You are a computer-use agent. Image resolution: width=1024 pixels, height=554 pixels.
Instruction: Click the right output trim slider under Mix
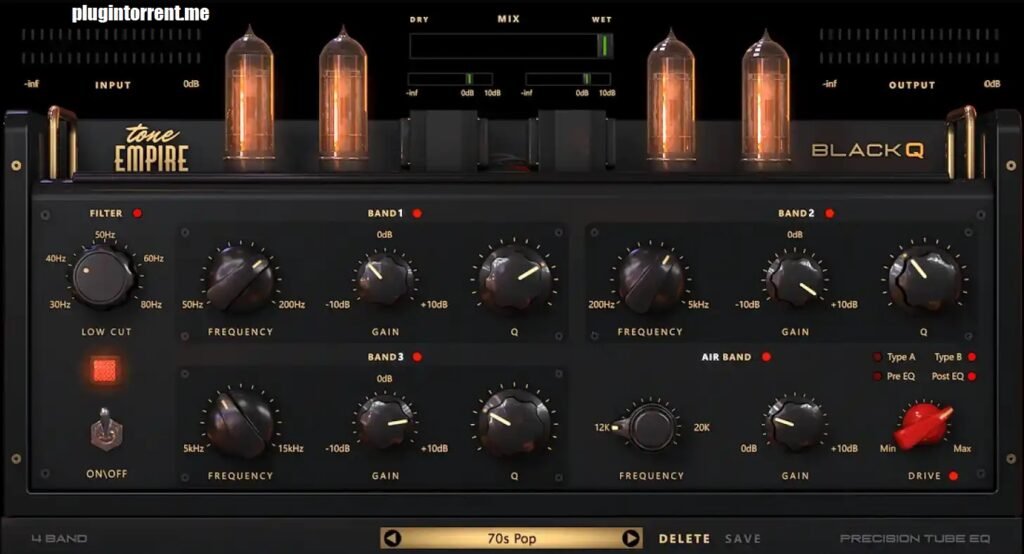pos(568,79)
